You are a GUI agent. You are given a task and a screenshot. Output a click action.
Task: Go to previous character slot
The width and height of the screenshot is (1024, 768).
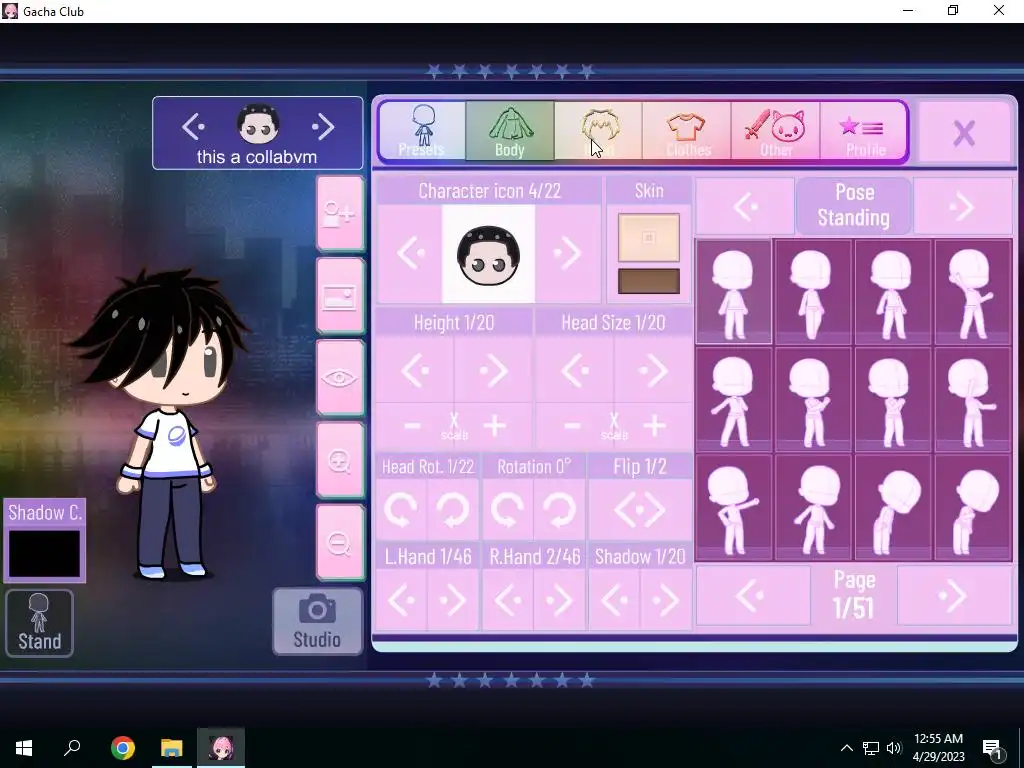[x=193, y=126]
